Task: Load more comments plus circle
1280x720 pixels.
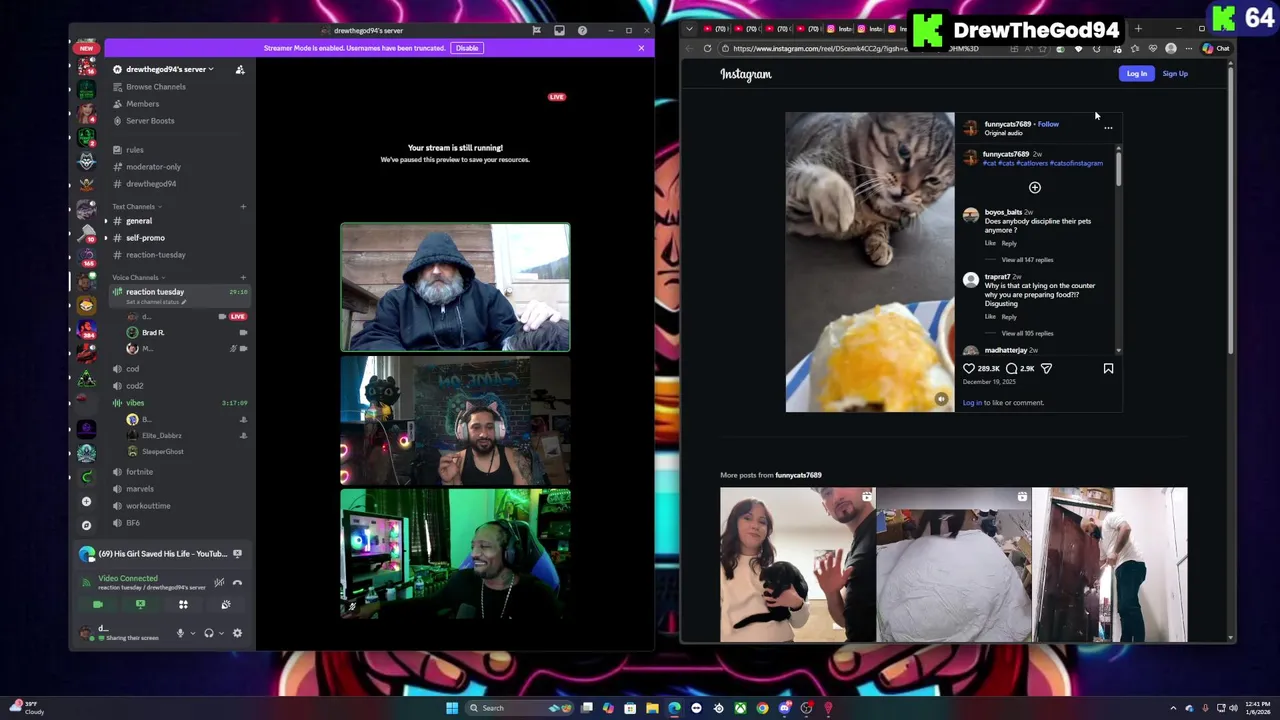Action: click(1035, 187)
